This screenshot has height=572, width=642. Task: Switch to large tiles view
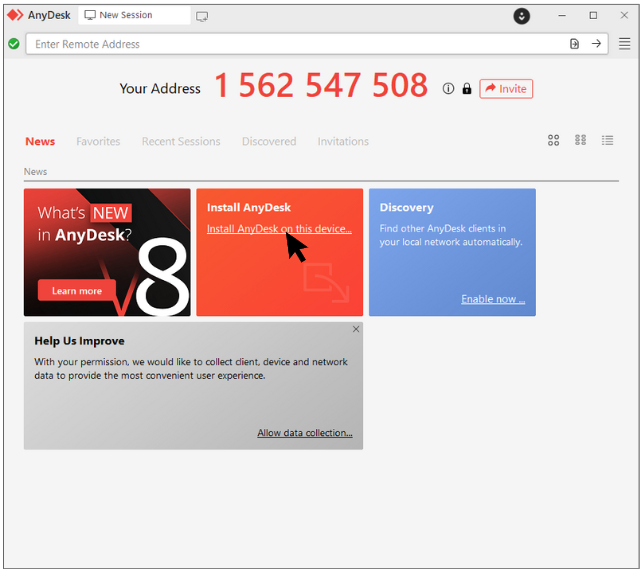pos(553,140)
